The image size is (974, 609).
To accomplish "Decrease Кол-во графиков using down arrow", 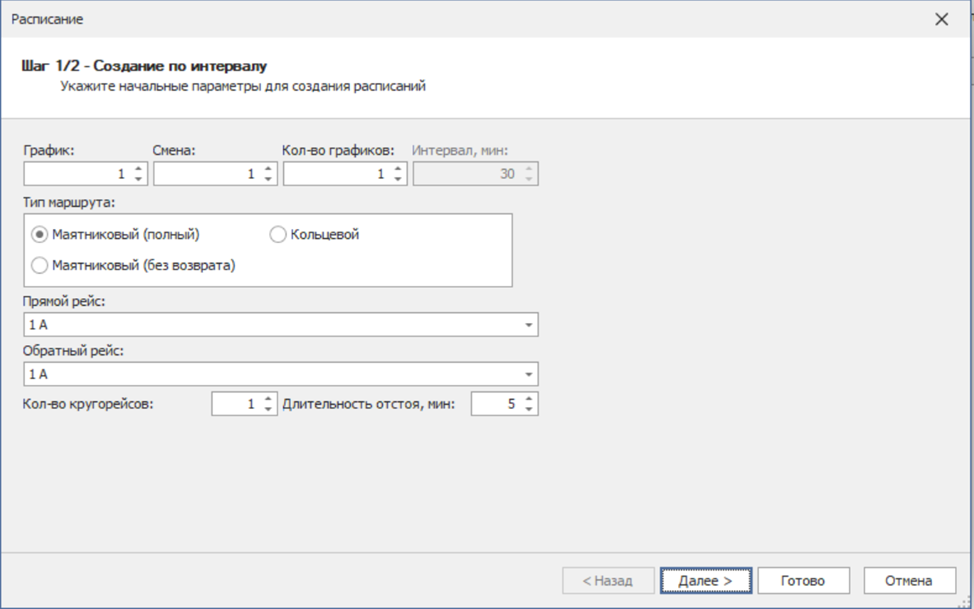I will pyautogui.click(x=398, y=179).
